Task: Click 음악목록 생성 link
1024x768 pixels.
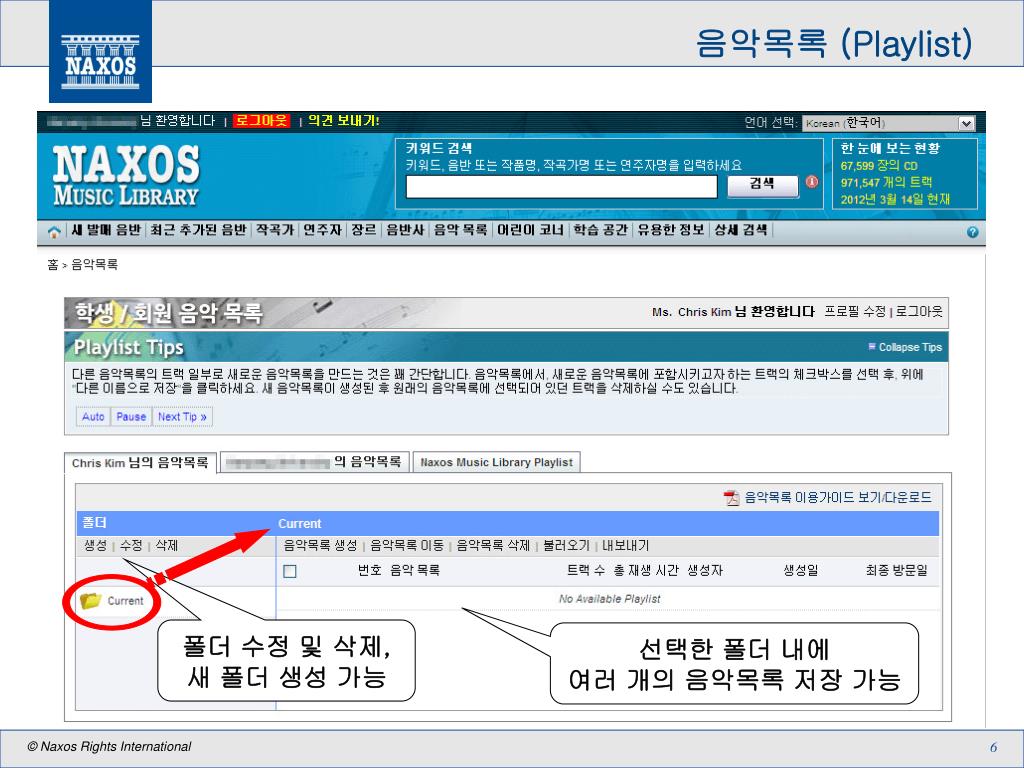Action: tap(320, 545)
